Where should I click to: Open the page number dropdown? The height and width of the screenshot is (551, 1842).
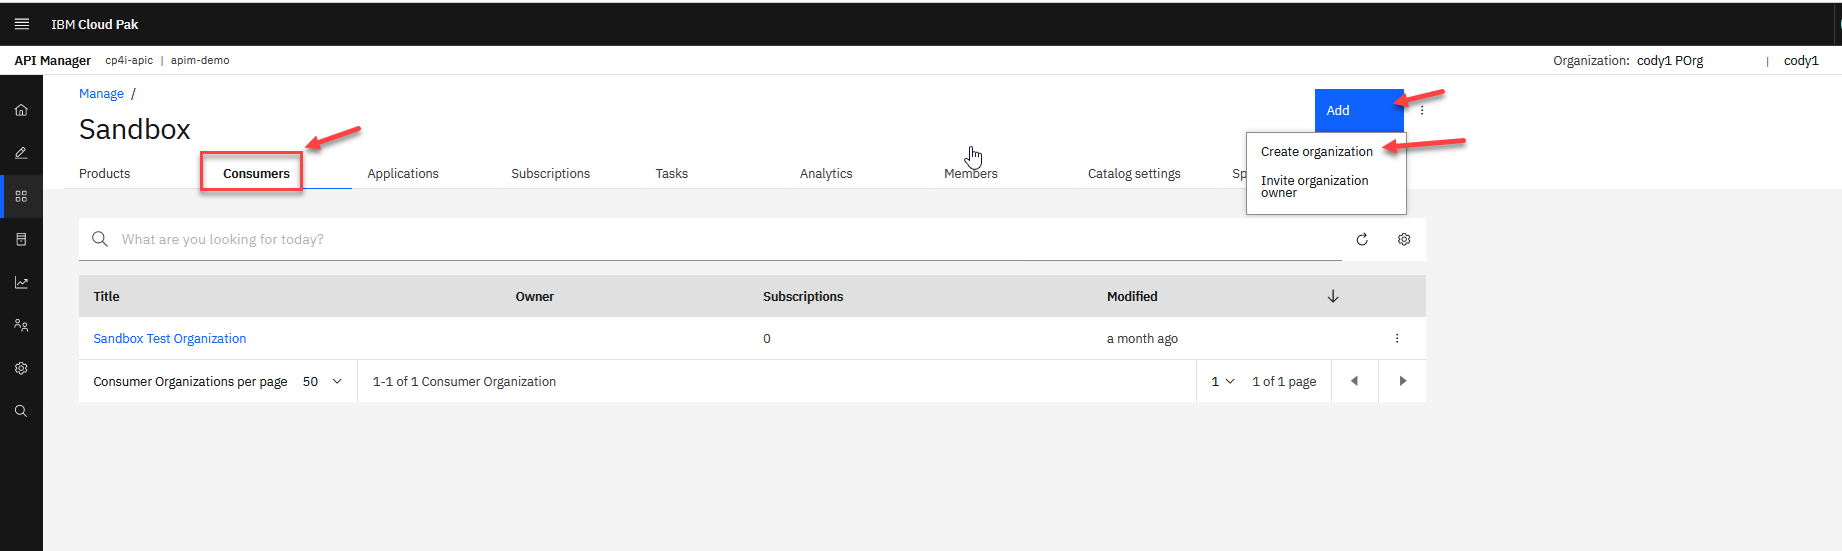pyautogui.click(x=1222, y=382)
